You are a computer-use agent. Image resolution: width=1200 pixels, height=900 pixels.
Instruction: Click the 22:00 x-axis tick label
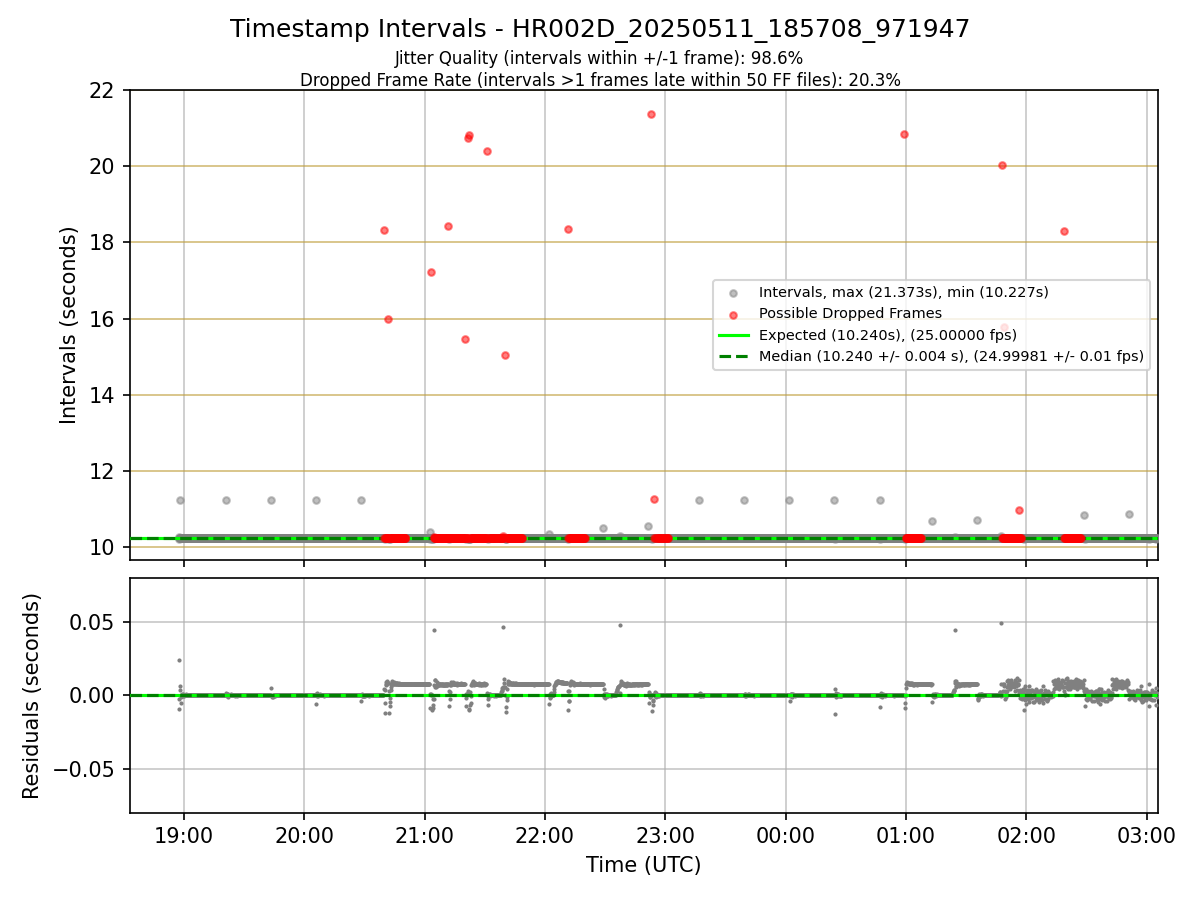point(545,834)
